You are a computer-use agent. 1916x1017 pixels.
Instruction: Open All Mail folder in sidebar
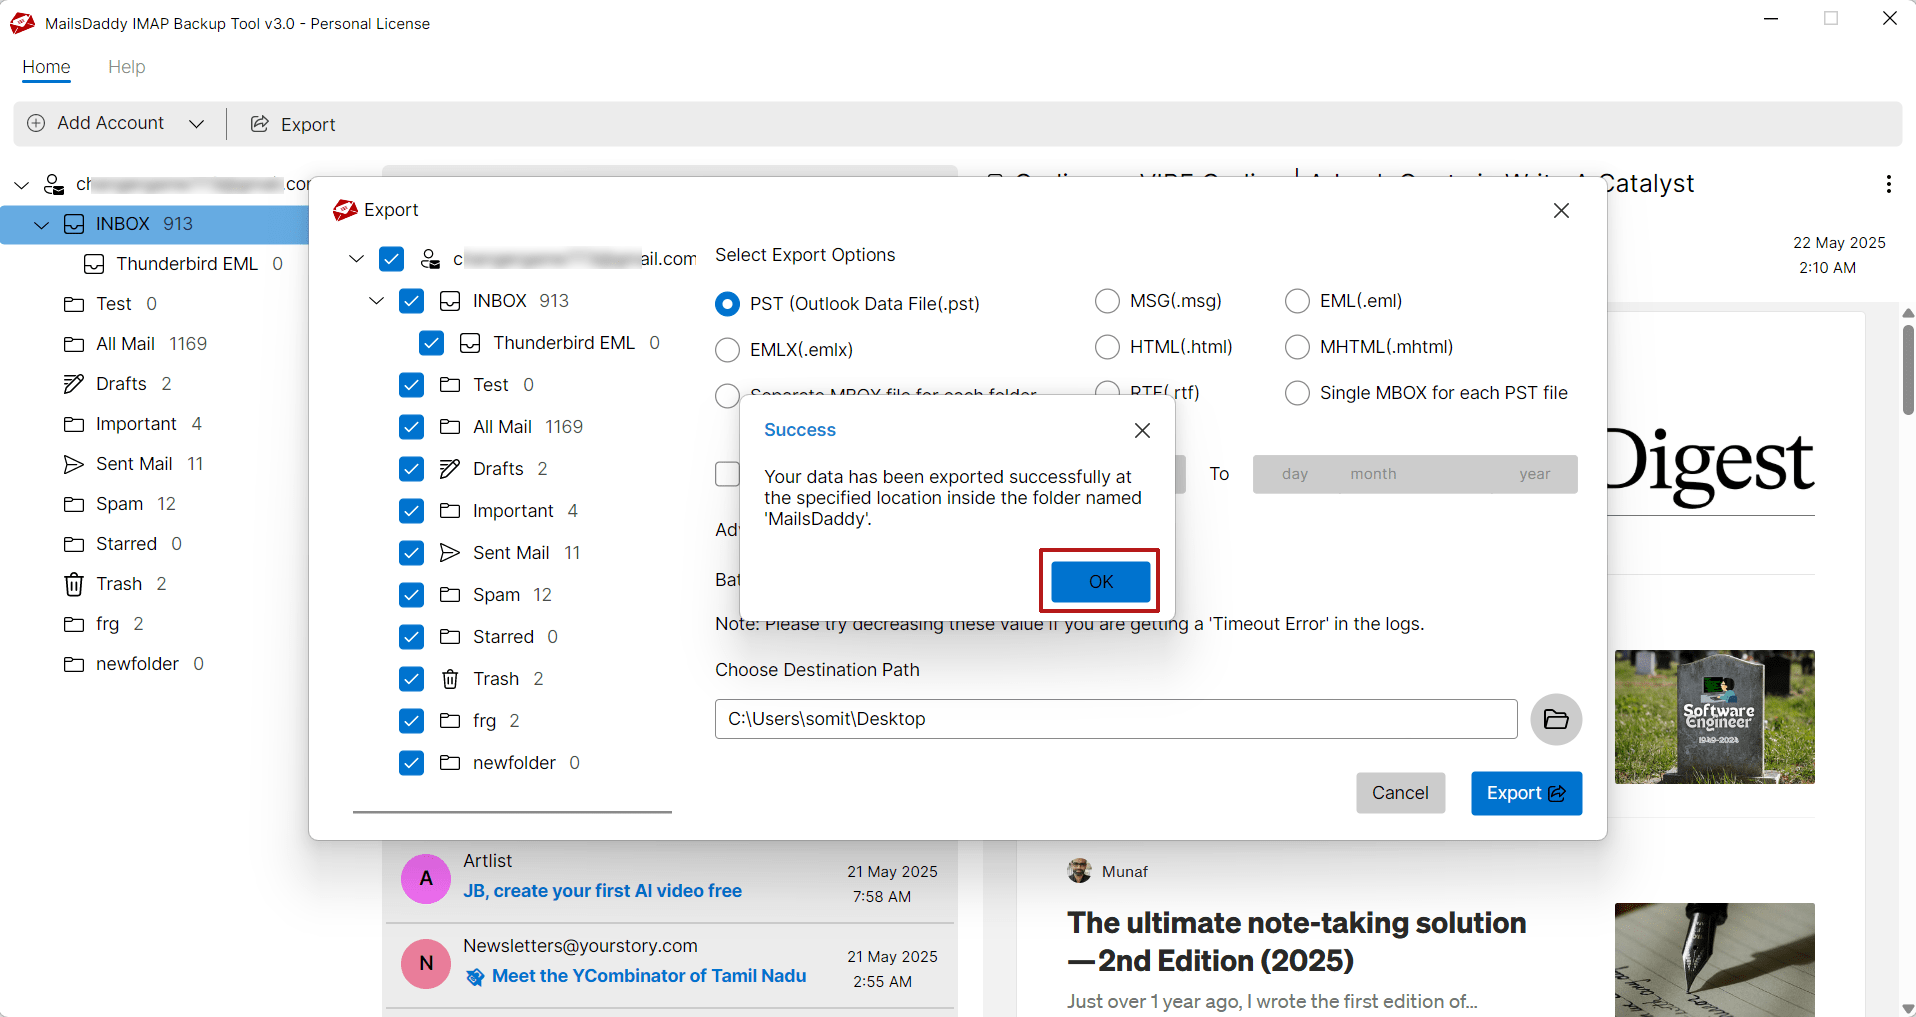pyautogui.click(x=135, y=344)
